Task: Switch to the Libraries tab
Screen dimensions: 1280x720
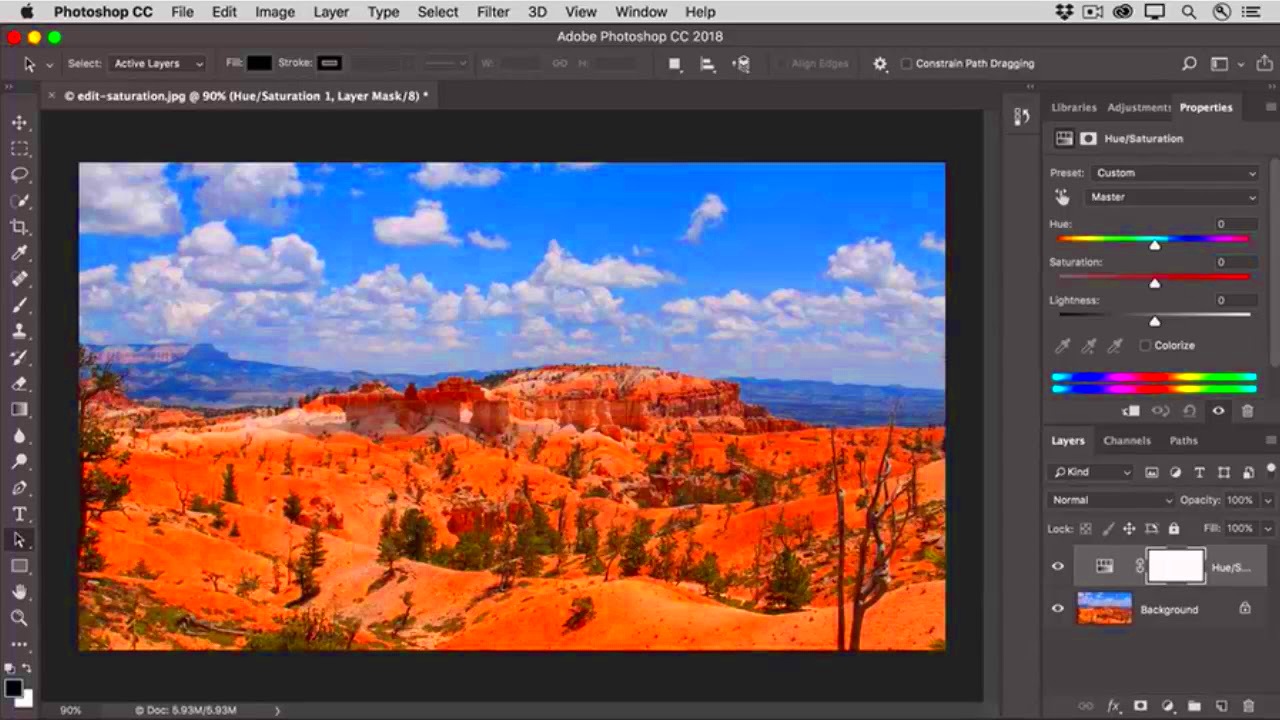Action: [x=1074, y=107]
